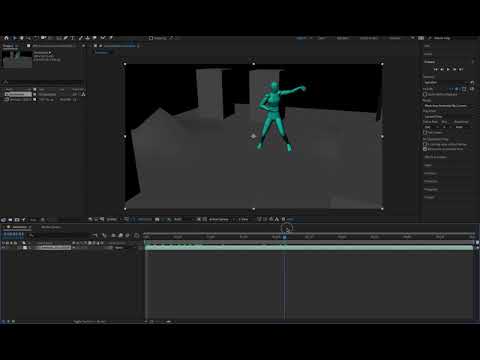Screen dimensions: 480x360
Task: Open the Render Queue tab
Action: click(51, 227)
